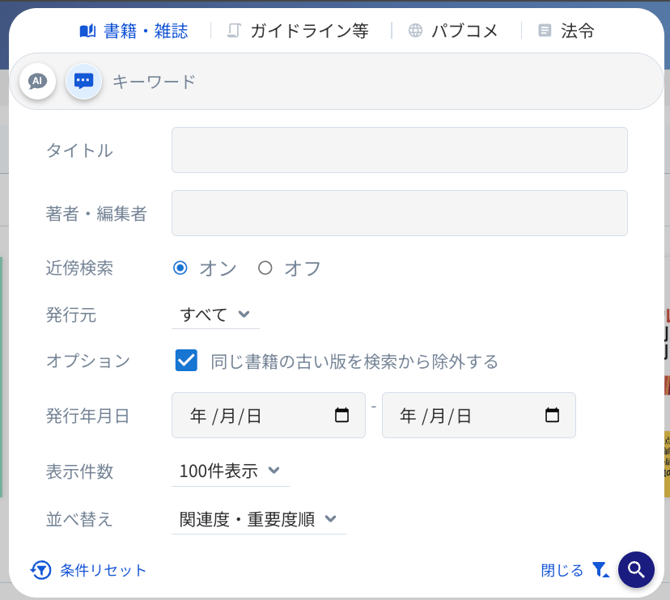Click the AI chat search icon
Image resolution: width=670 pixels, height=600 pixels.
pos(37,81)
